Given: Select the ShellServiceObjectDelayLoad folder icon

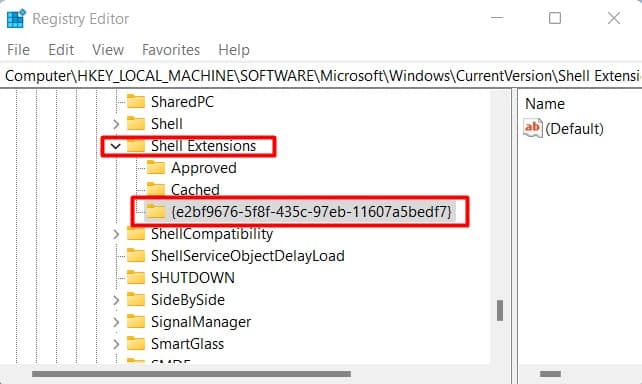Looking at the screenshot, I should 136,256.
